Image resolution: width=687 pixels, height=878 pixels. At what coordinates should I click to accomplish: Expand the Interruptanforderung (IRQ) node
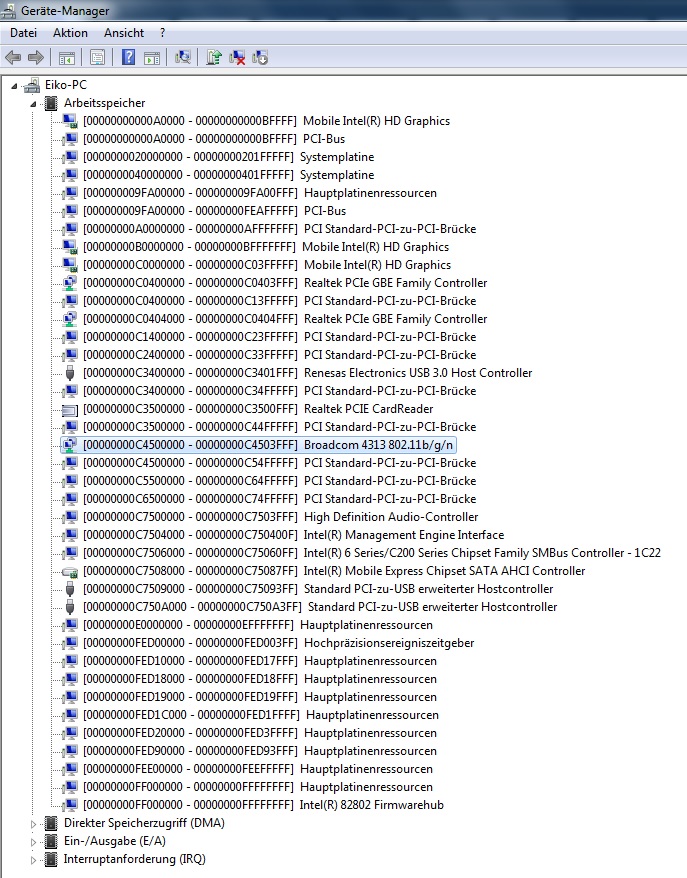click(33, 860)
